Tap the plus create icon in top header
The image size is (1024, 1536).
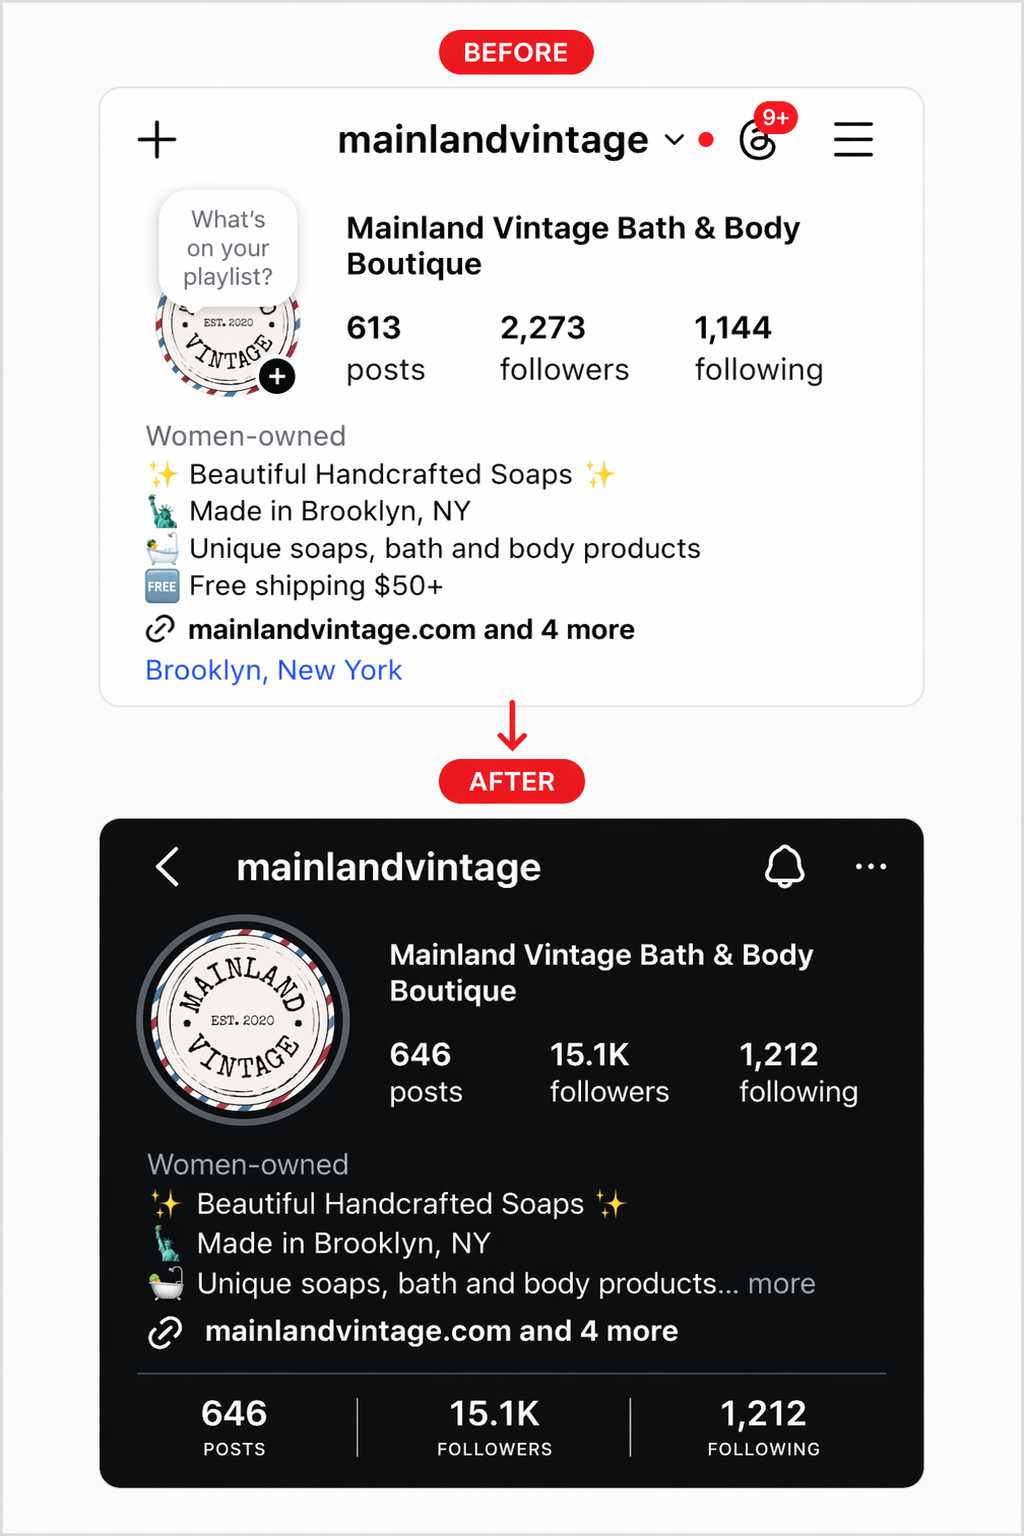pyautogui.click(x=157, y=140)
